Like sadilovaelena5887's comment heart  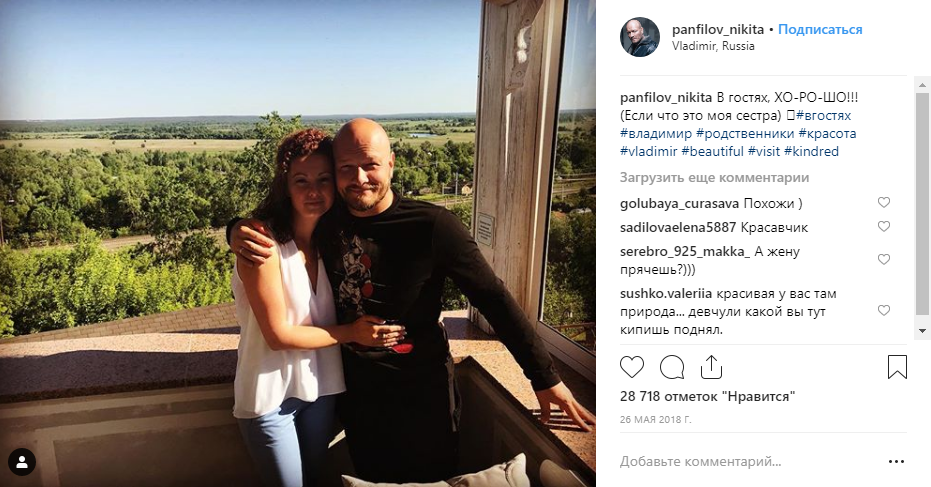884,226
